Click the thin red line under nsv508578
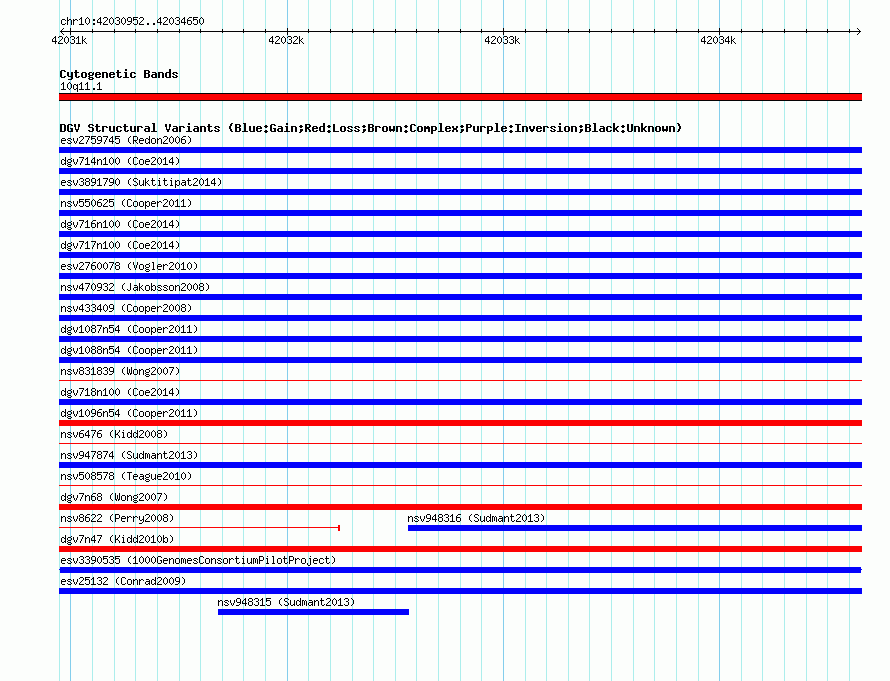The width and height of the screenshot is (890, 681). (x=460, y=485)
